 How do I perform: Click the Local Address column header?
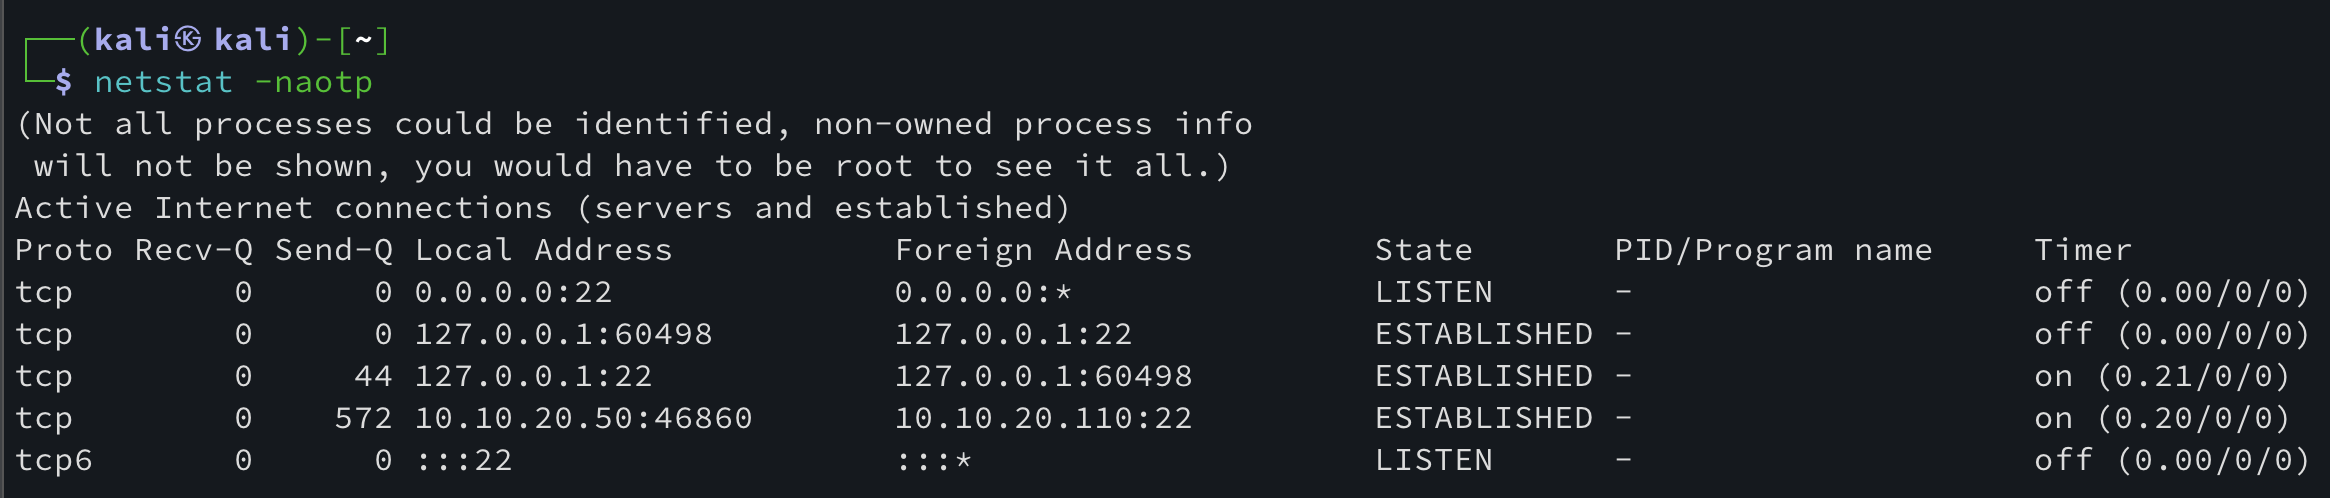pyautogui.click(x=543, y=250)
